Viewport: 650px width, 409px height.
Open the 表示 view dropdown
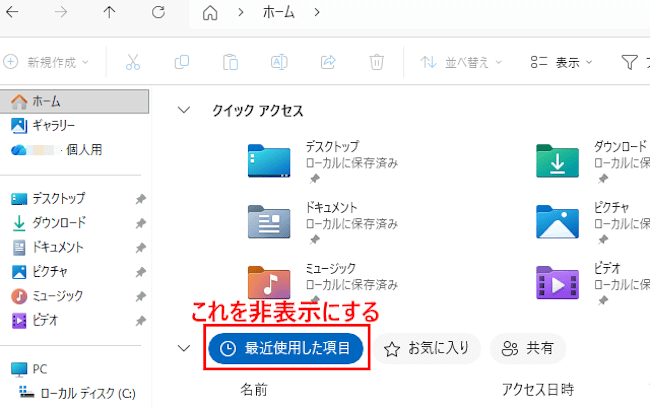(562, 62)
